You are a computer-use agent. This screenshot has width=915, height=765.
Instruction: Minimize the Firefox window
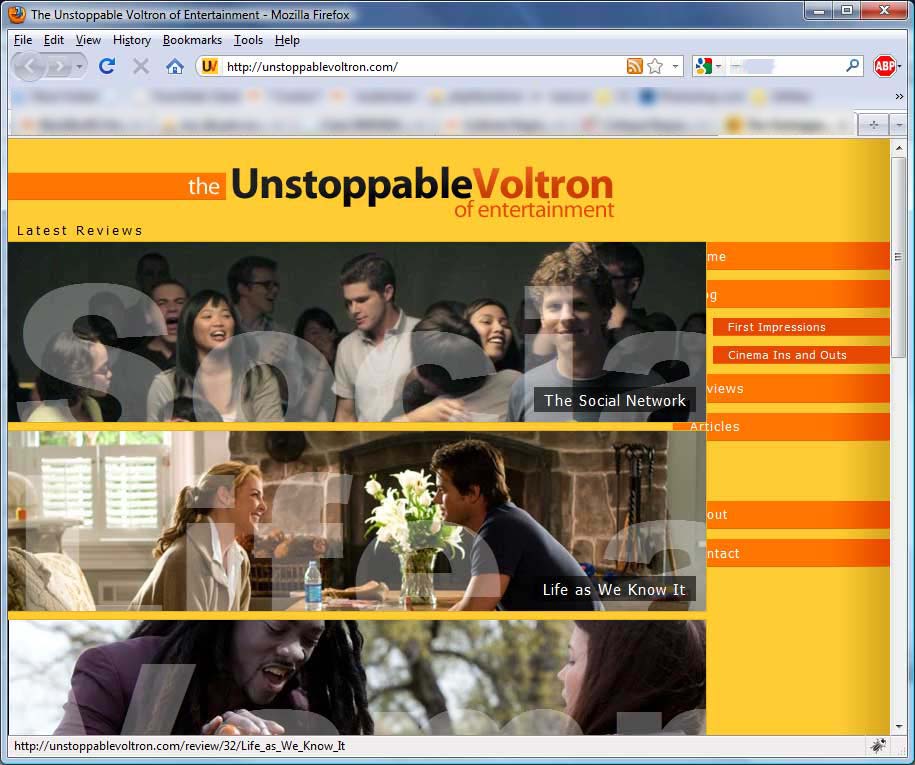click(x=819, y=11)
